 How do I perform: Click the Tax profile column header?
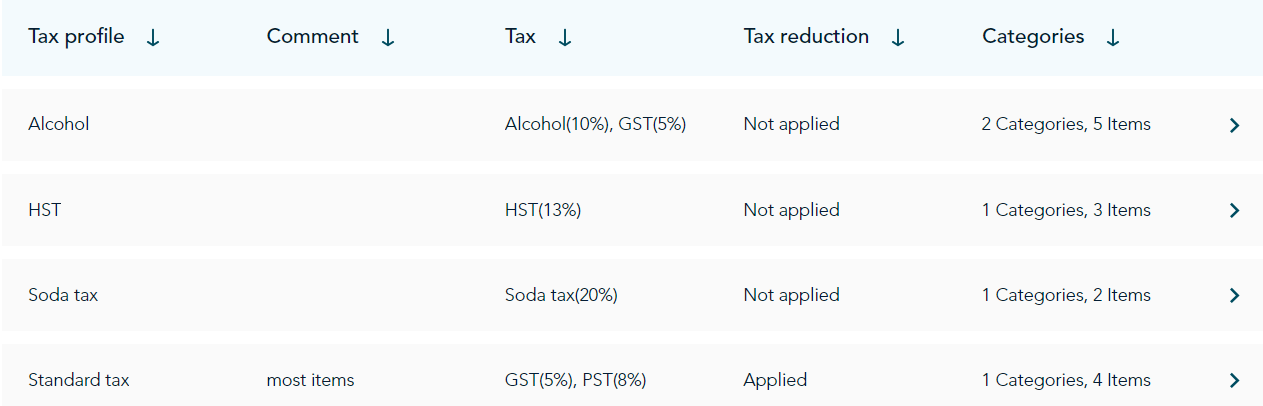pos(76,37)
